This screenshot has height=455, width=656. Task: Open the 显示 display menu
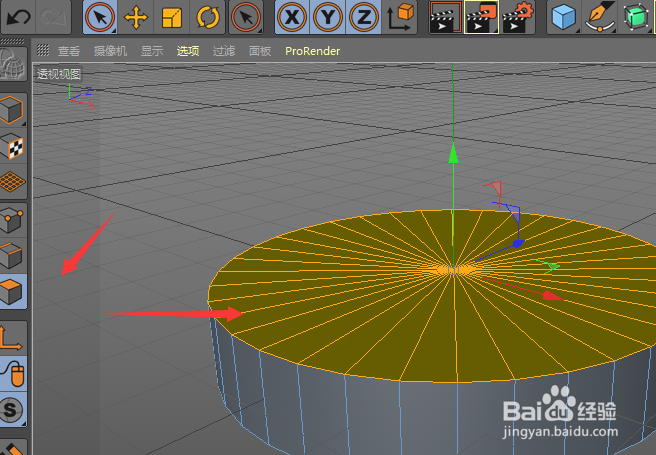point(152,51)
